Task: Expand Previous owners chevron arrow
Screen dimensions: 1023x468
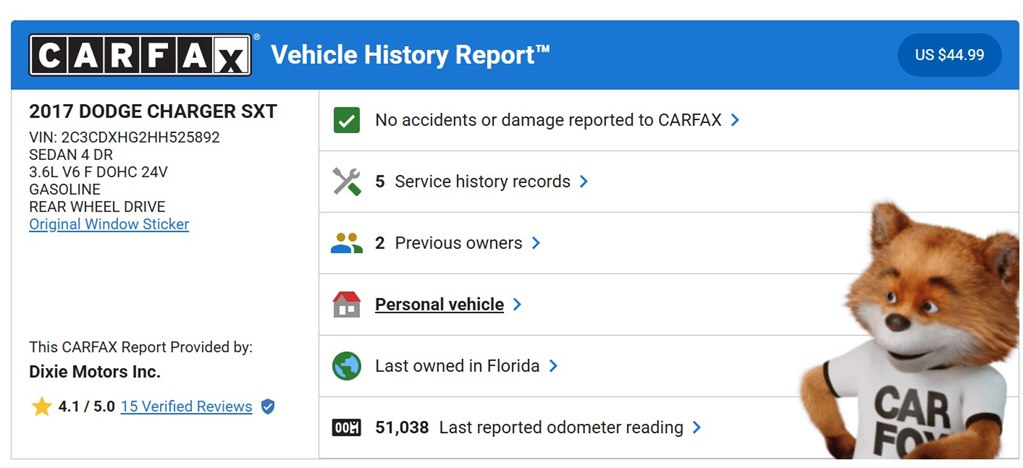Action: 536,243
